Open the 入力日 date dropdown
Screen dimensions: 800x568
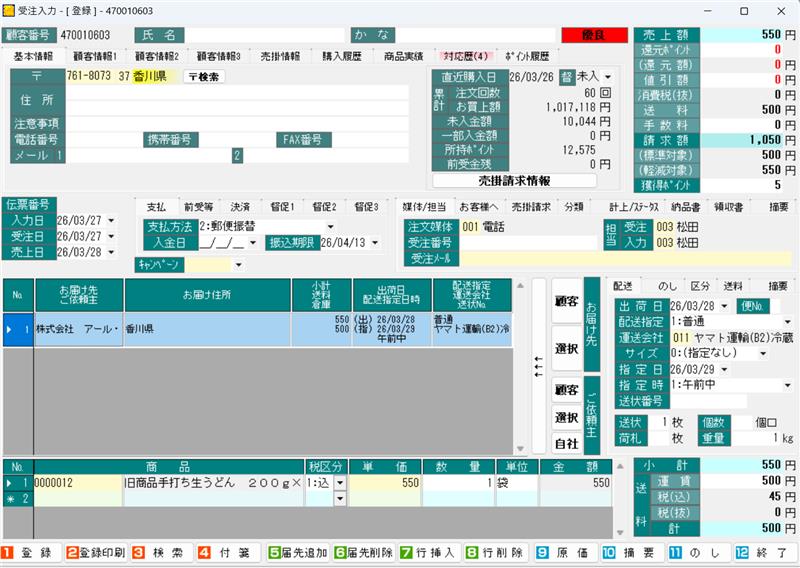click(111, 221)
